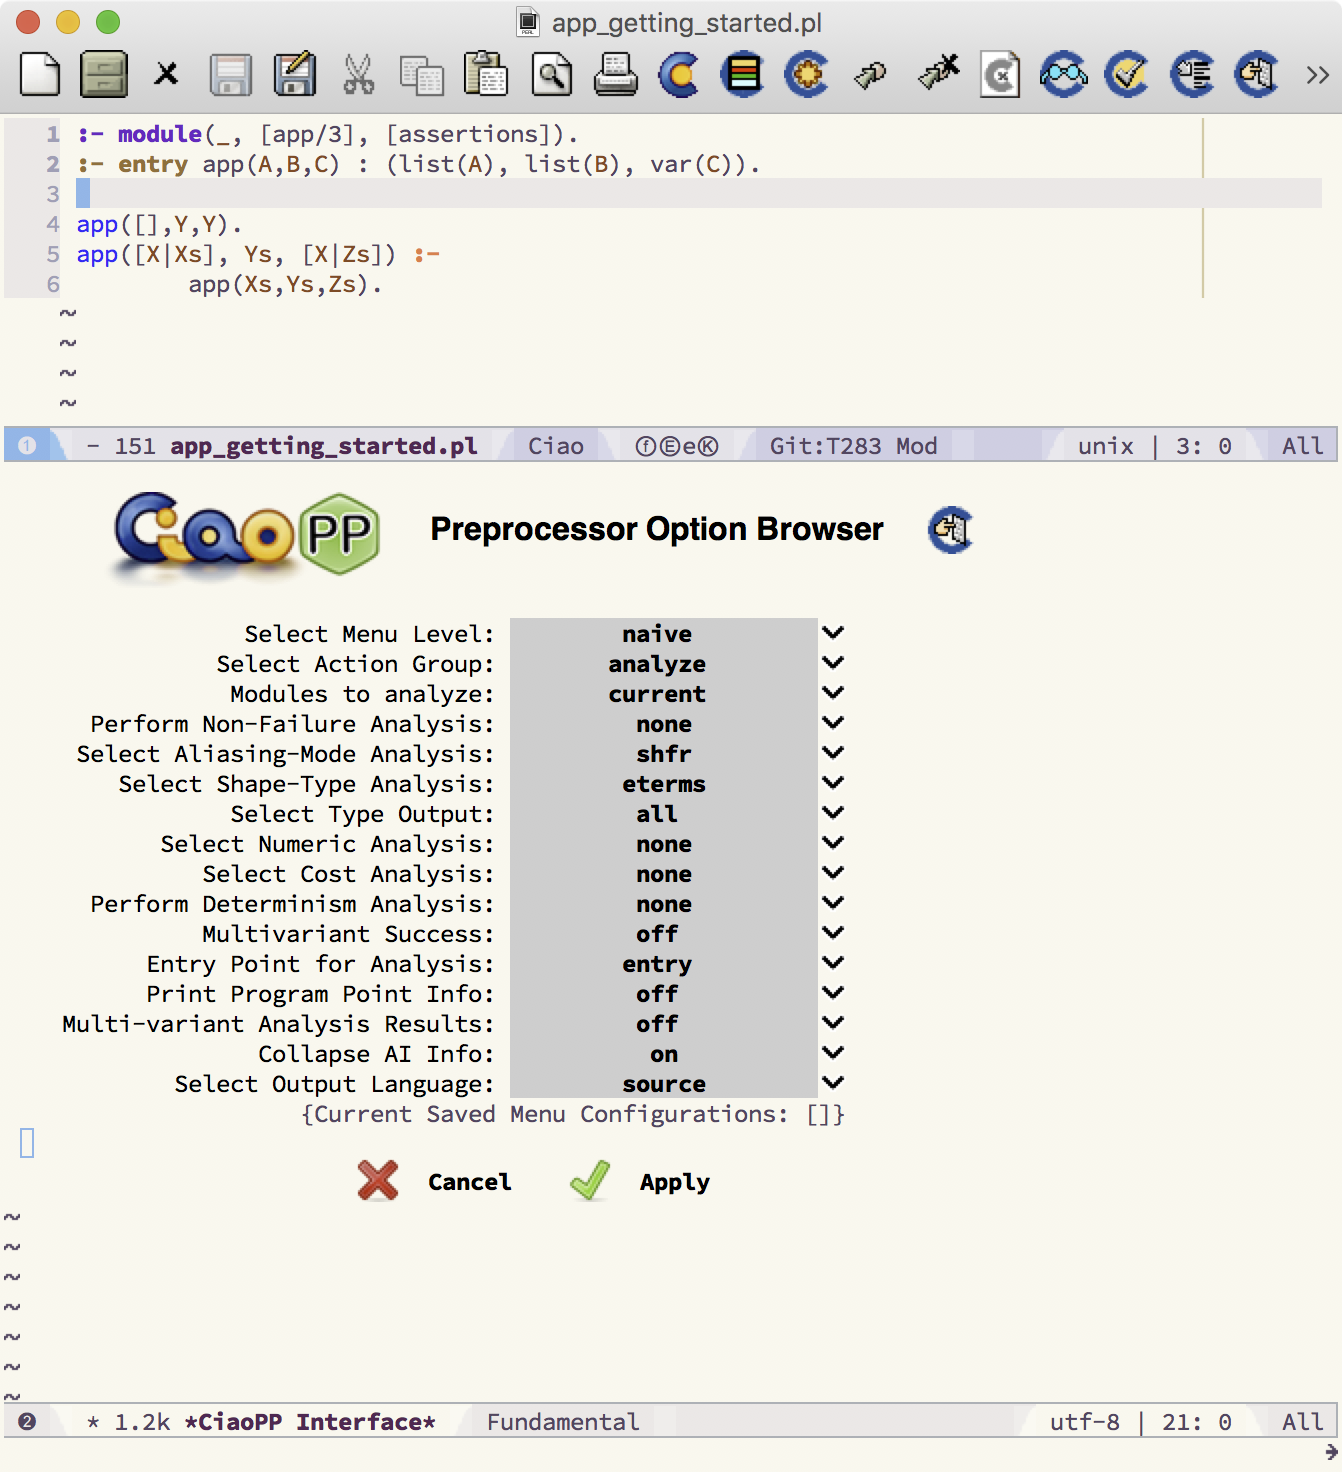The width and height of the screenshot is (1342, 1472).
Task: Show more toolbar items via double chevron
Action: tap(1317, 75)
